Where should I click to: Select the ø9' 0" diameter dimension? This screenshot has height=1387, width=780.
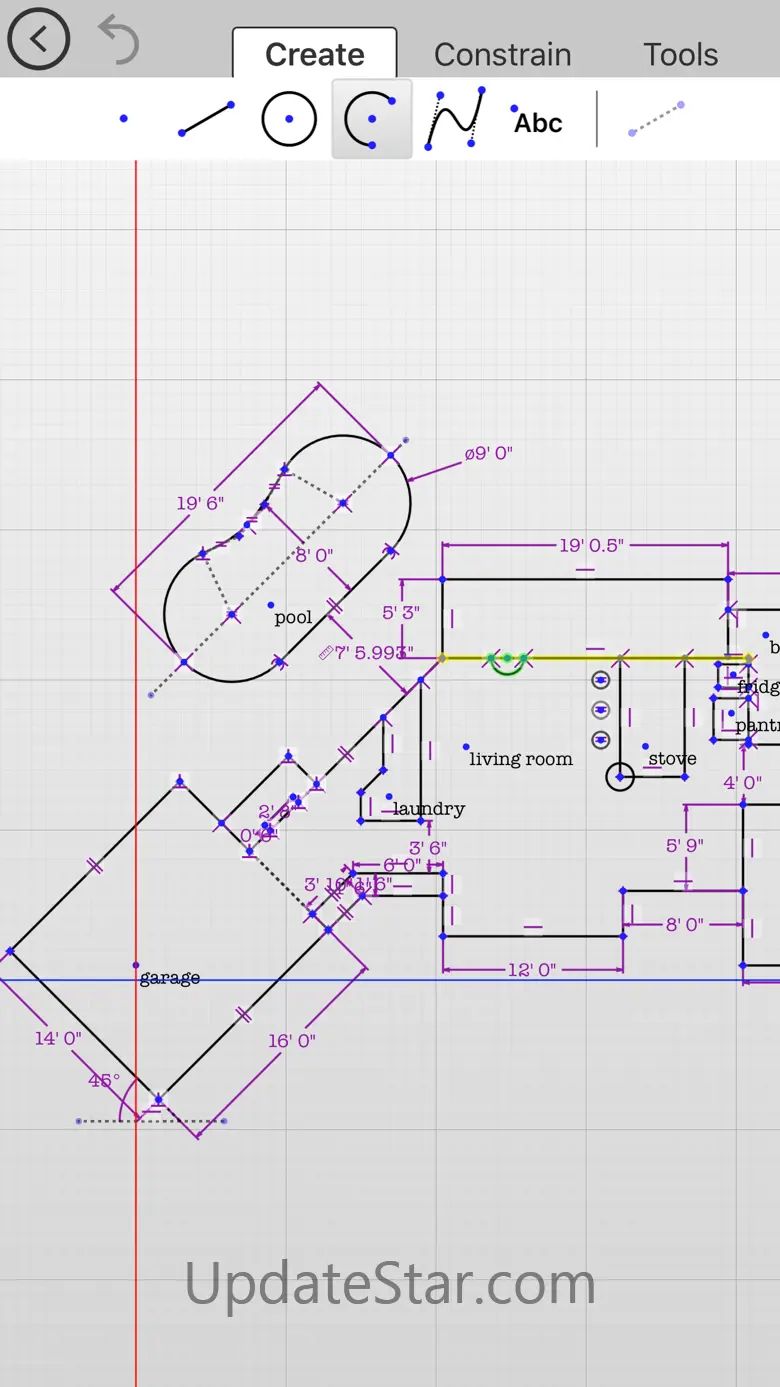tap(488, 453)
